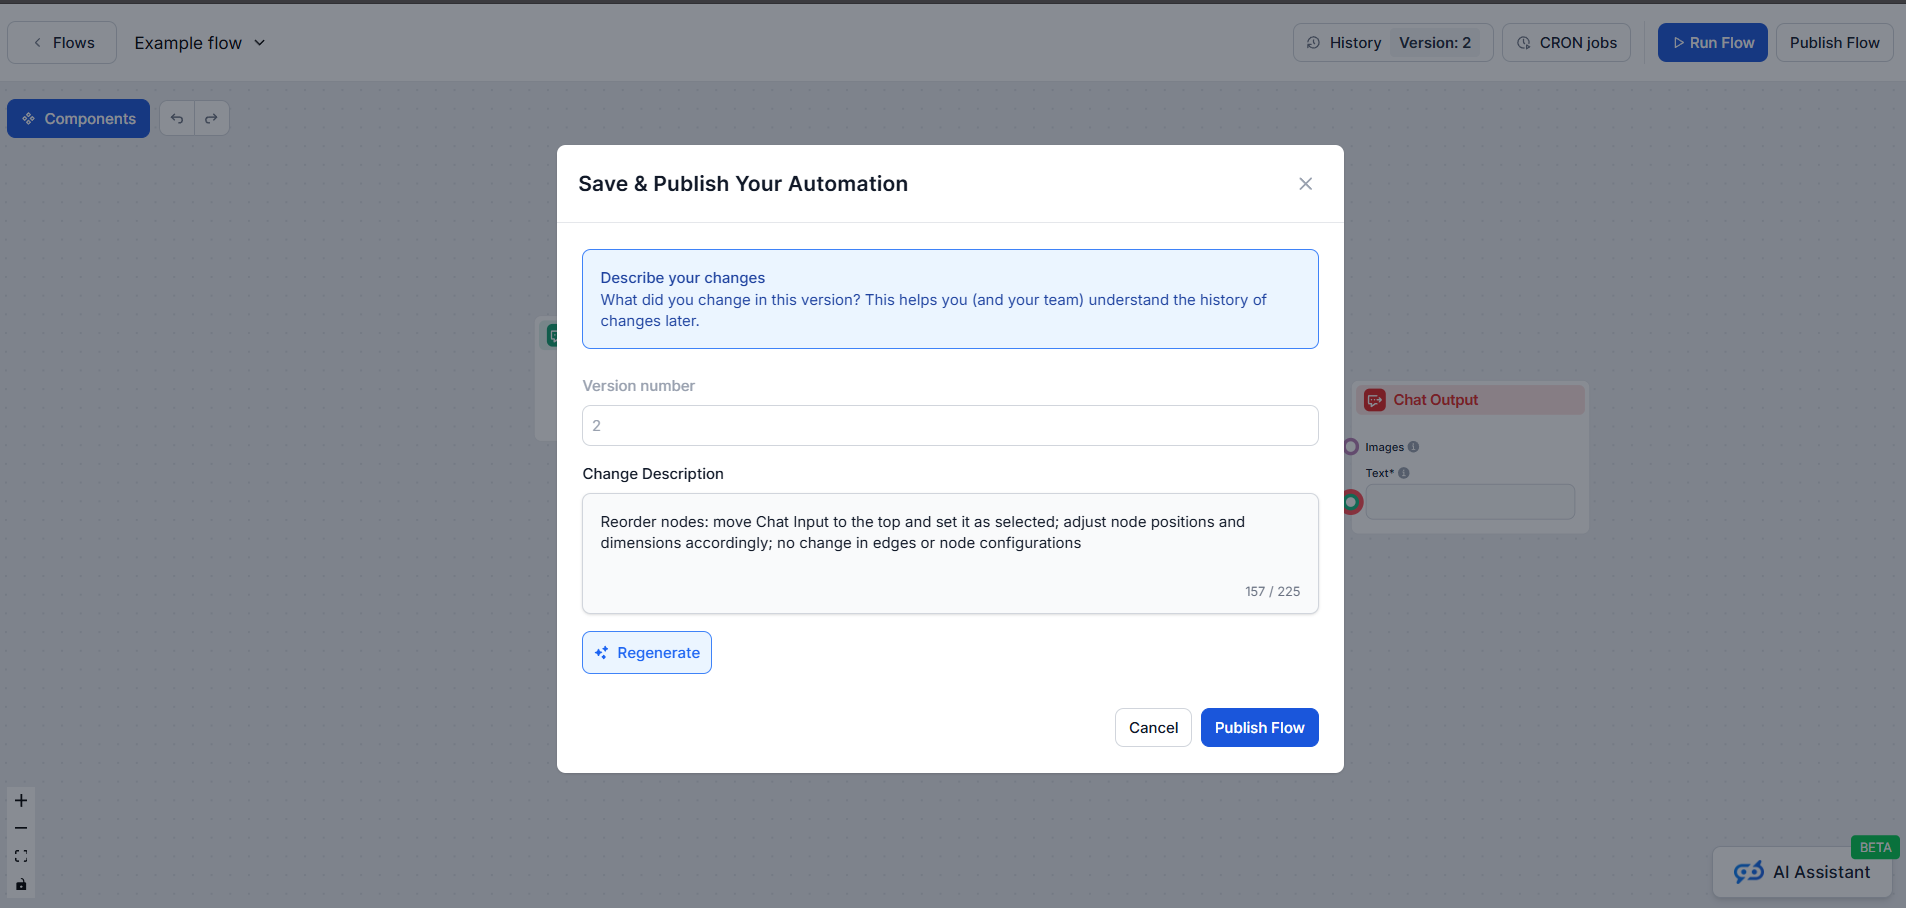Click the History restore icon

coord(1313,42)
